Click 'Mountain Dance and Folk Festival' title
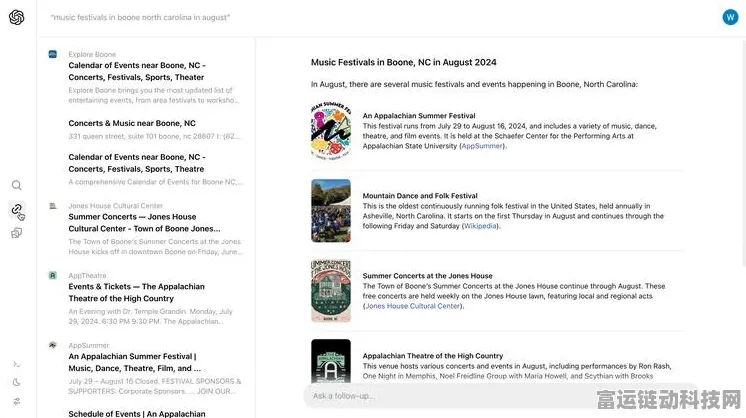This screenshot has width=746, height=418. (420, 196)
